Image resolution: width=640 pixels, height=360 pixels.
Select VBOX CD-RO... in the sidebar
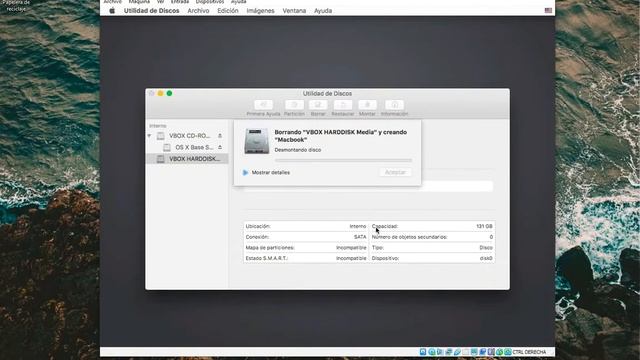[187, 136]
